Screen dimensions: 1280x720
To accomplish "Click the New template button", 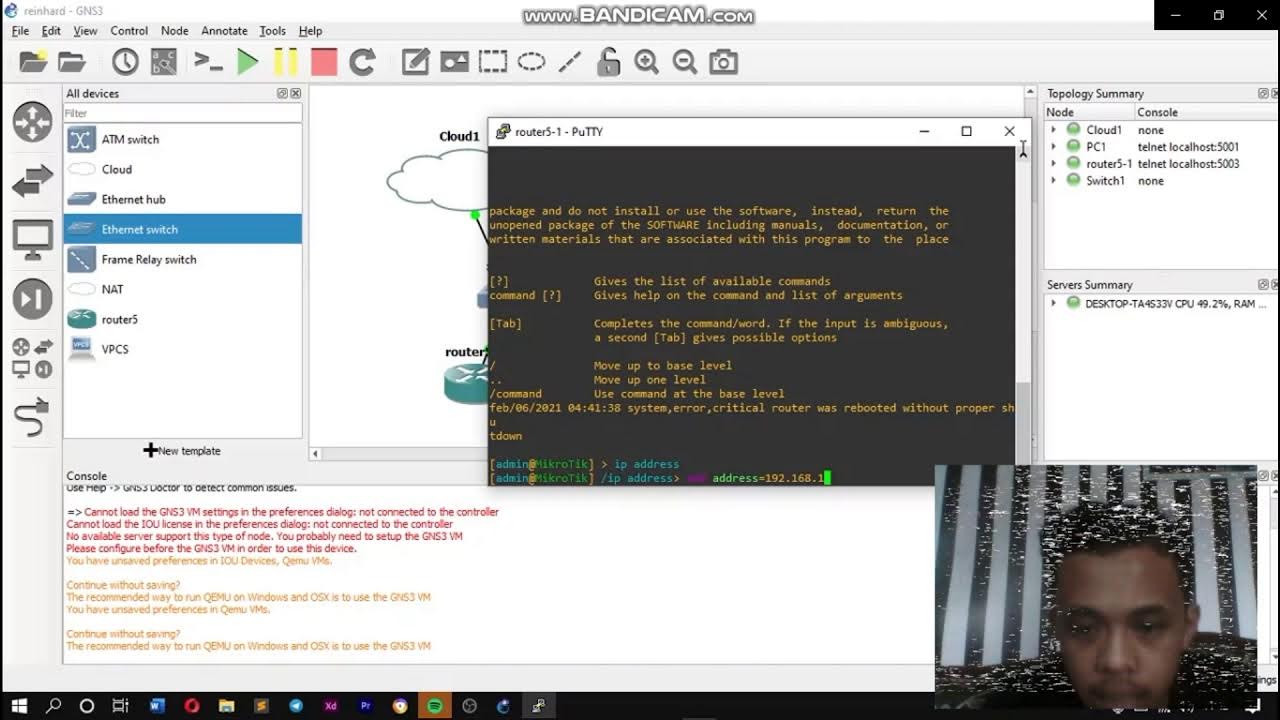I will click(182, 450).
